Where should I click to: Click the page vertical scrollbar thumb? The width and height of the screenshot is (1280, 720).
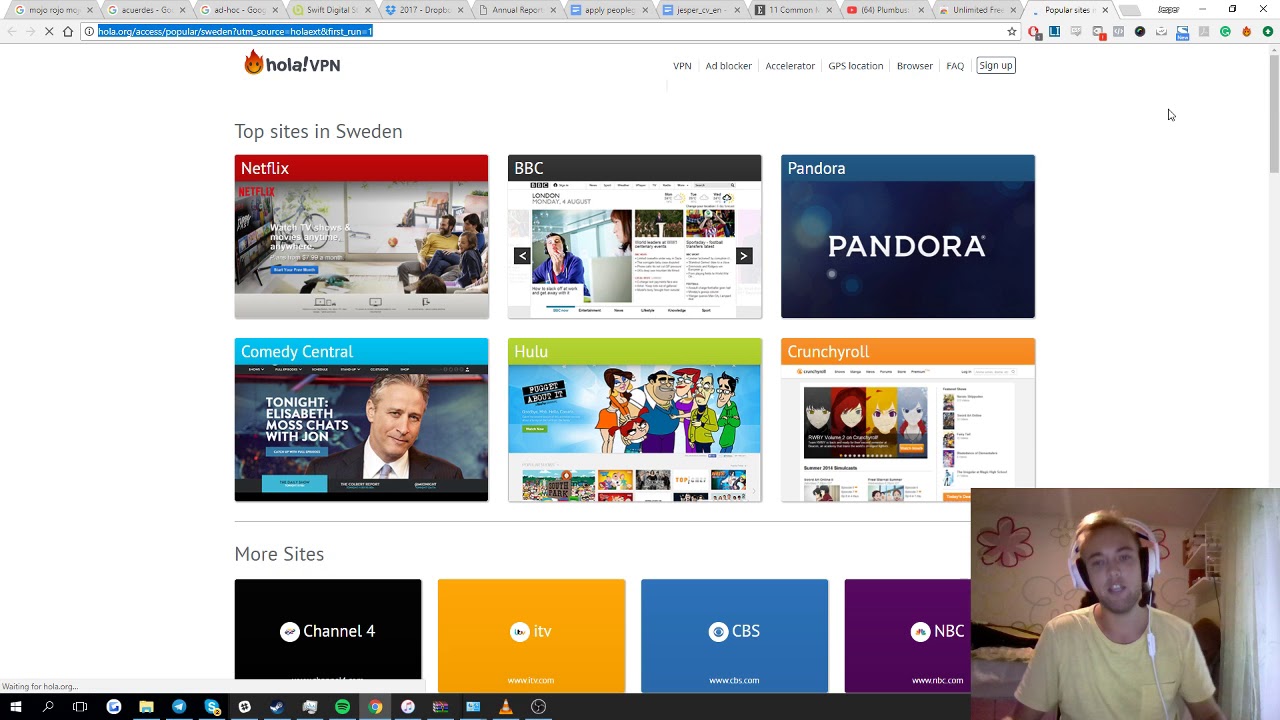click(x=1273, y=113)
